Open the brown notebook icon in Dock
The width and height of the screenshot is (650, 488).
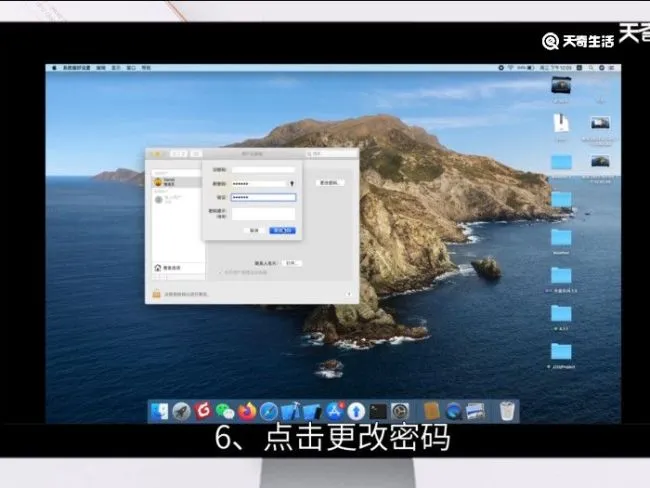[432, 411]
